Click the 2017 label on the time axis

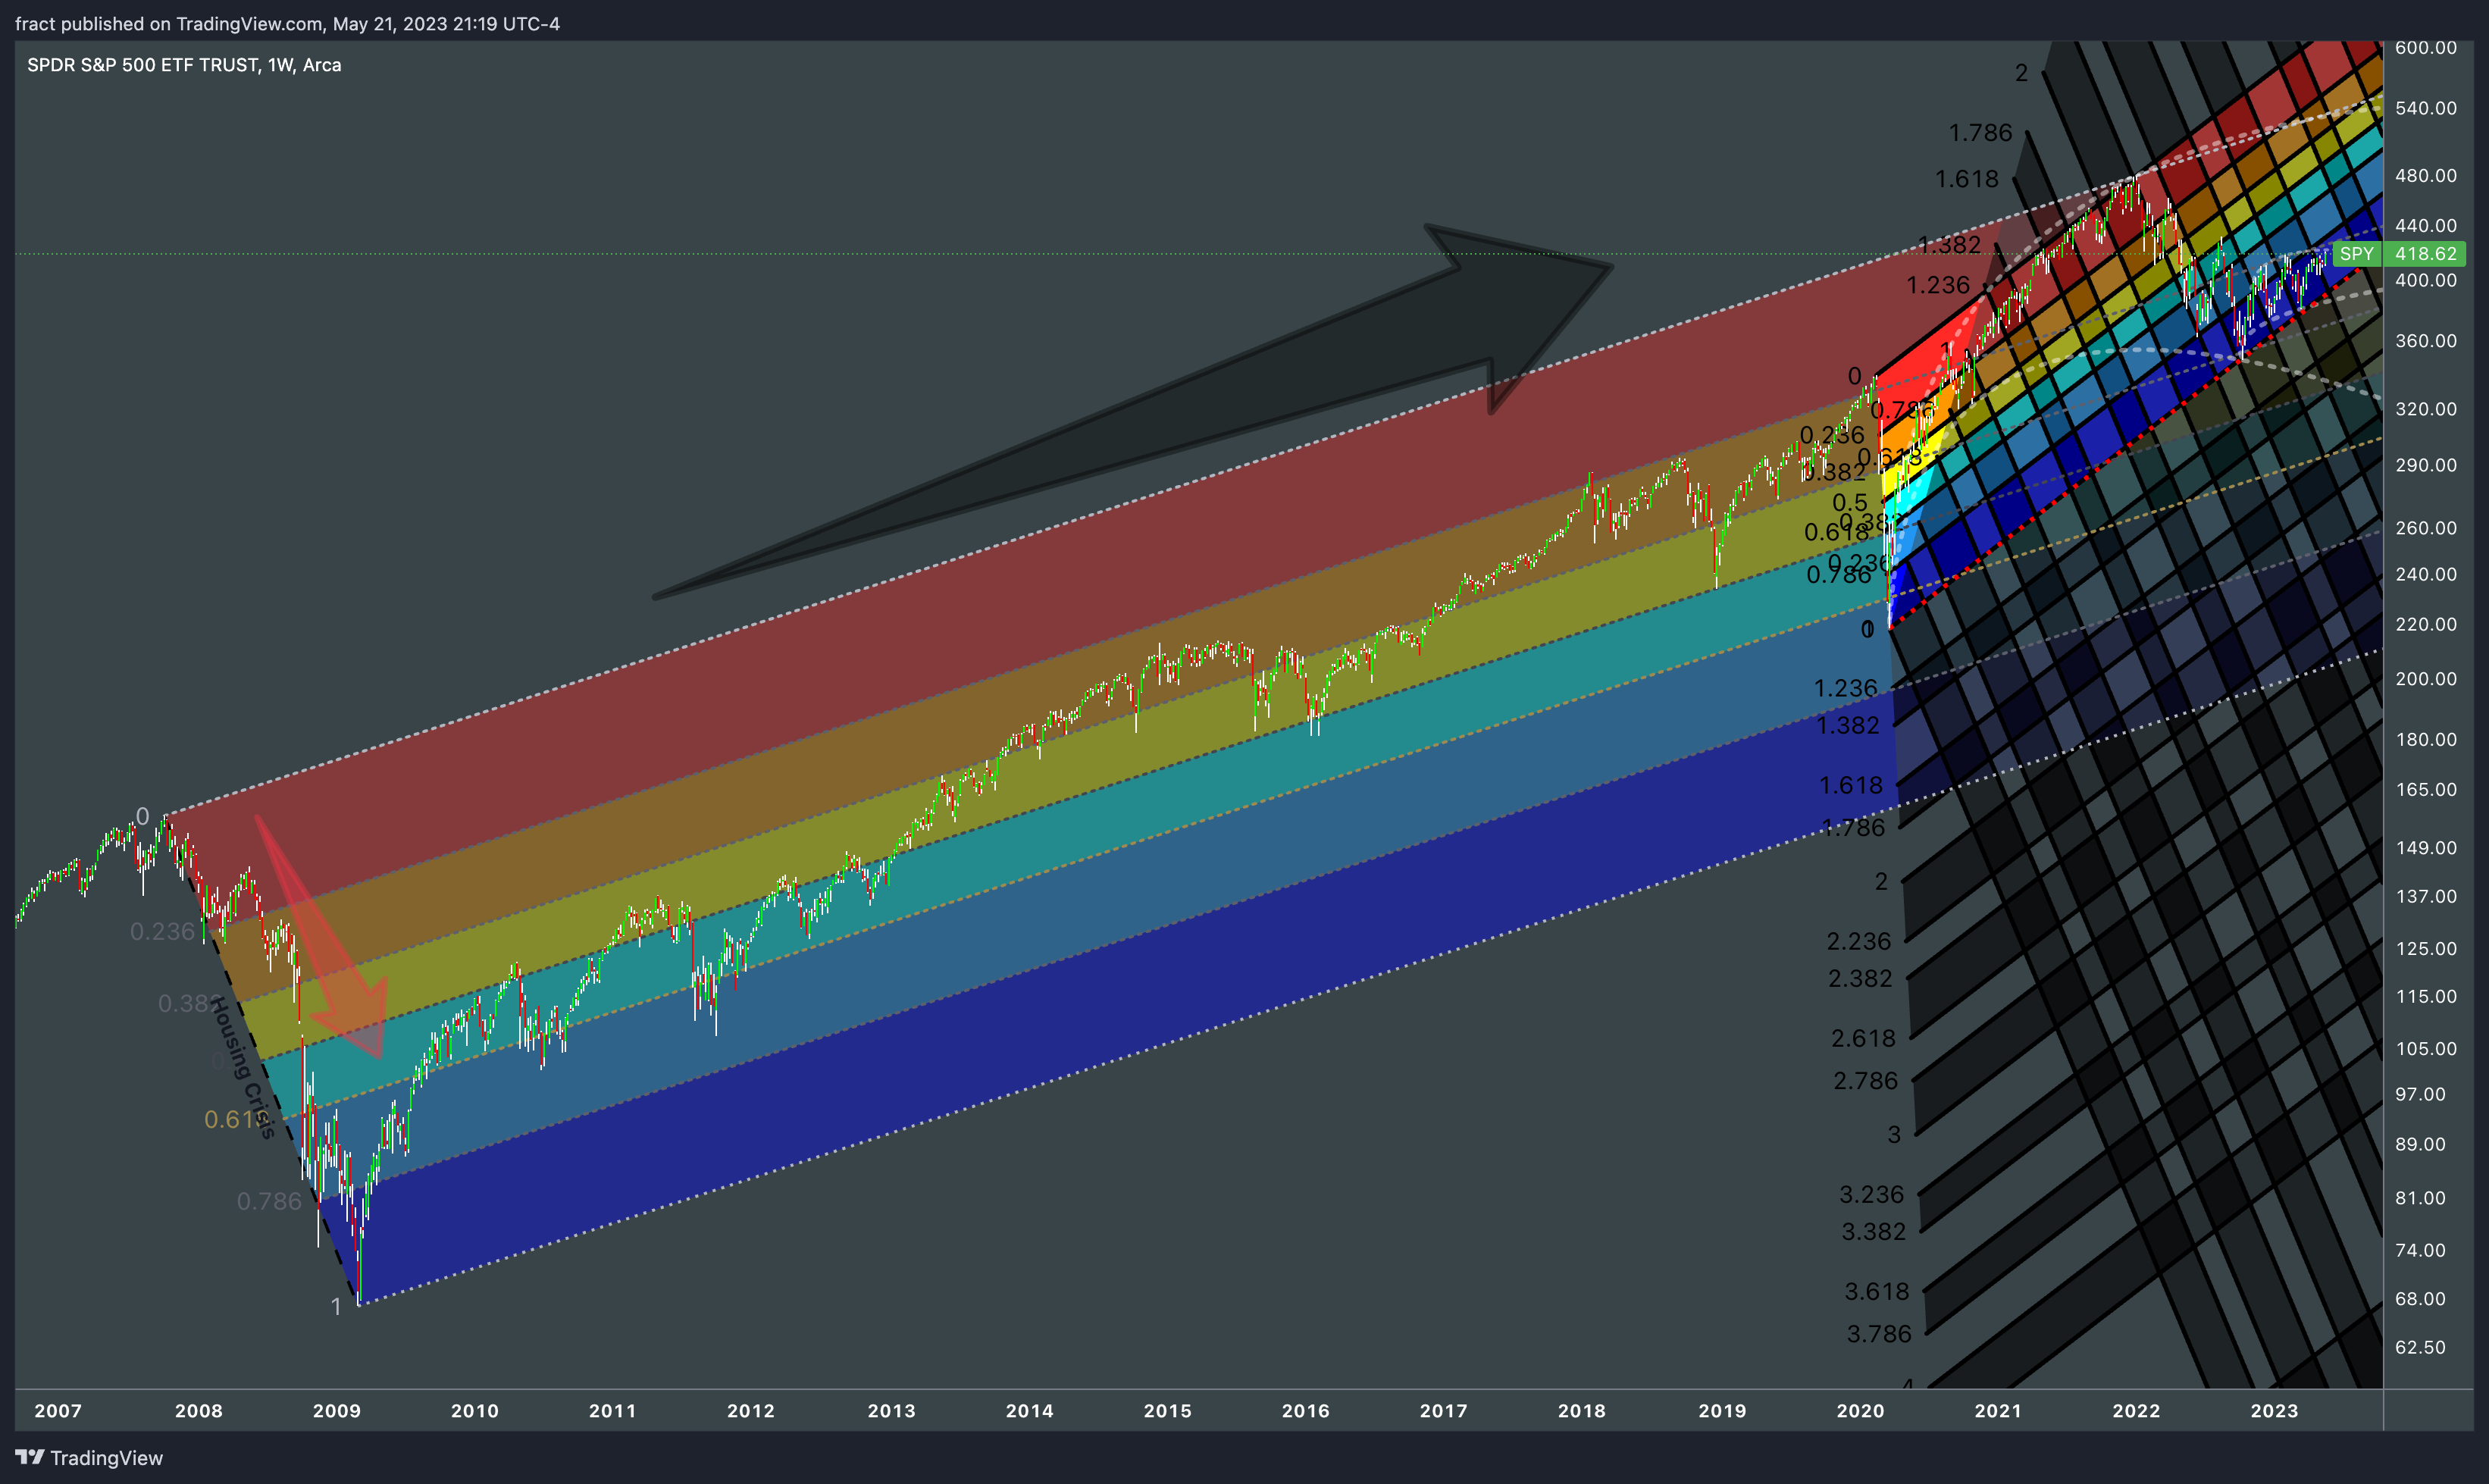tap(1444, 1411)
